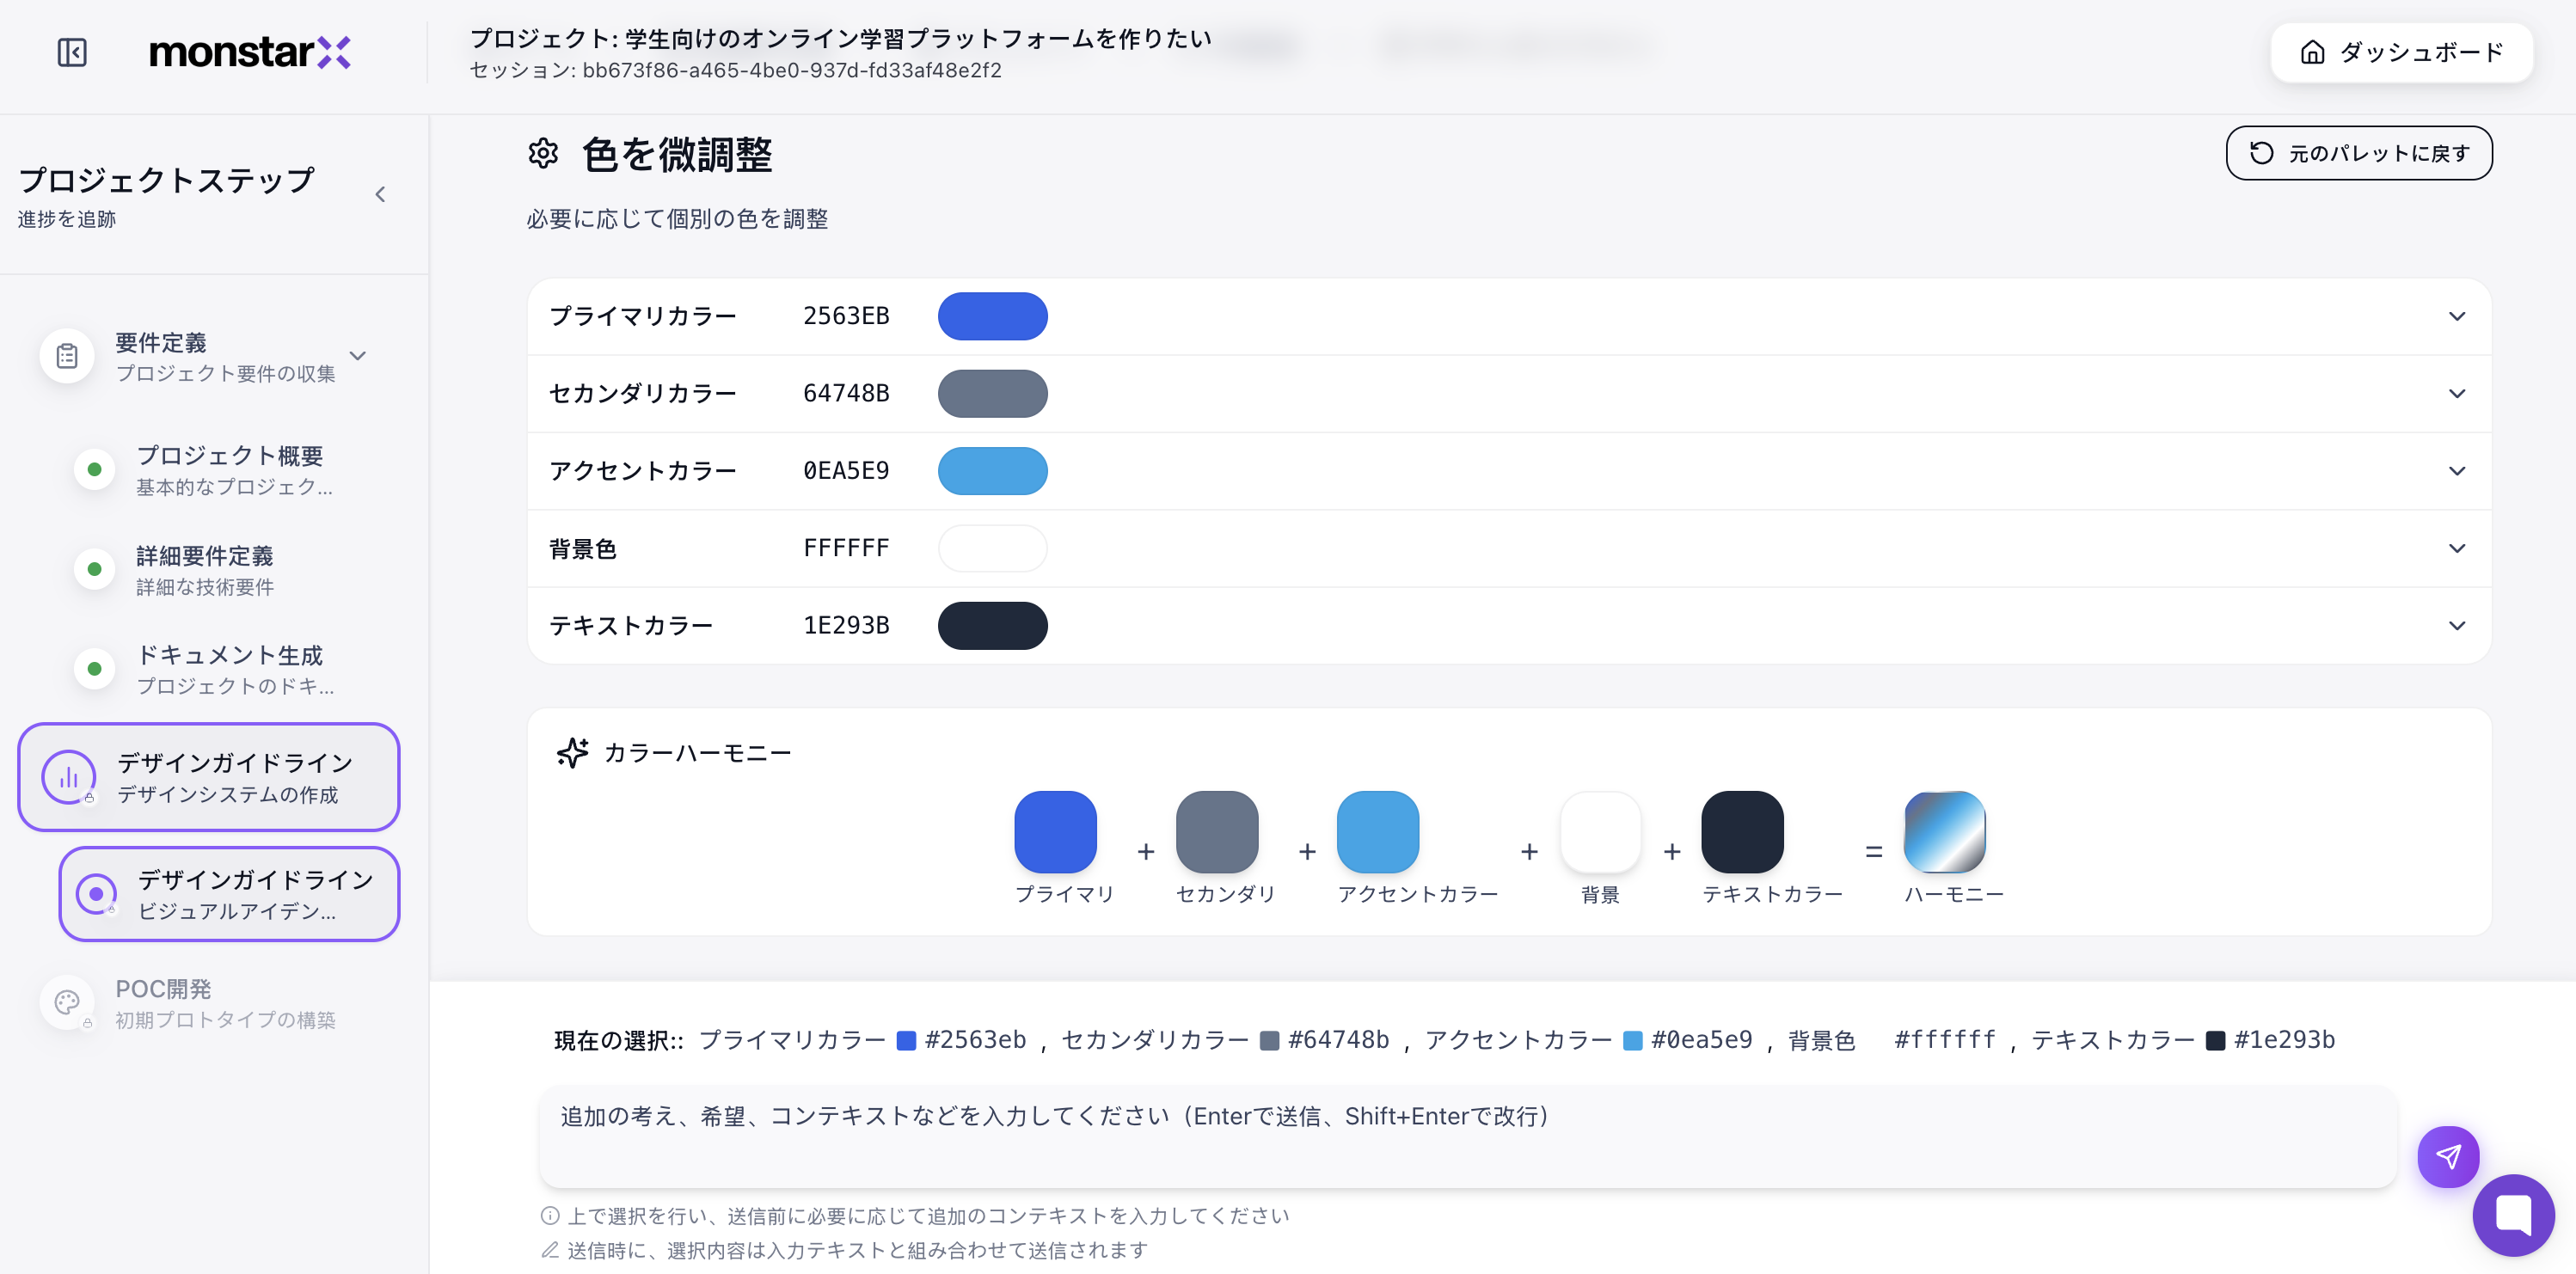Click the green dot next to プロジェクト概要
Image resolution: width=2576 pixels, height=1274 pixels.
pos(94,469)
